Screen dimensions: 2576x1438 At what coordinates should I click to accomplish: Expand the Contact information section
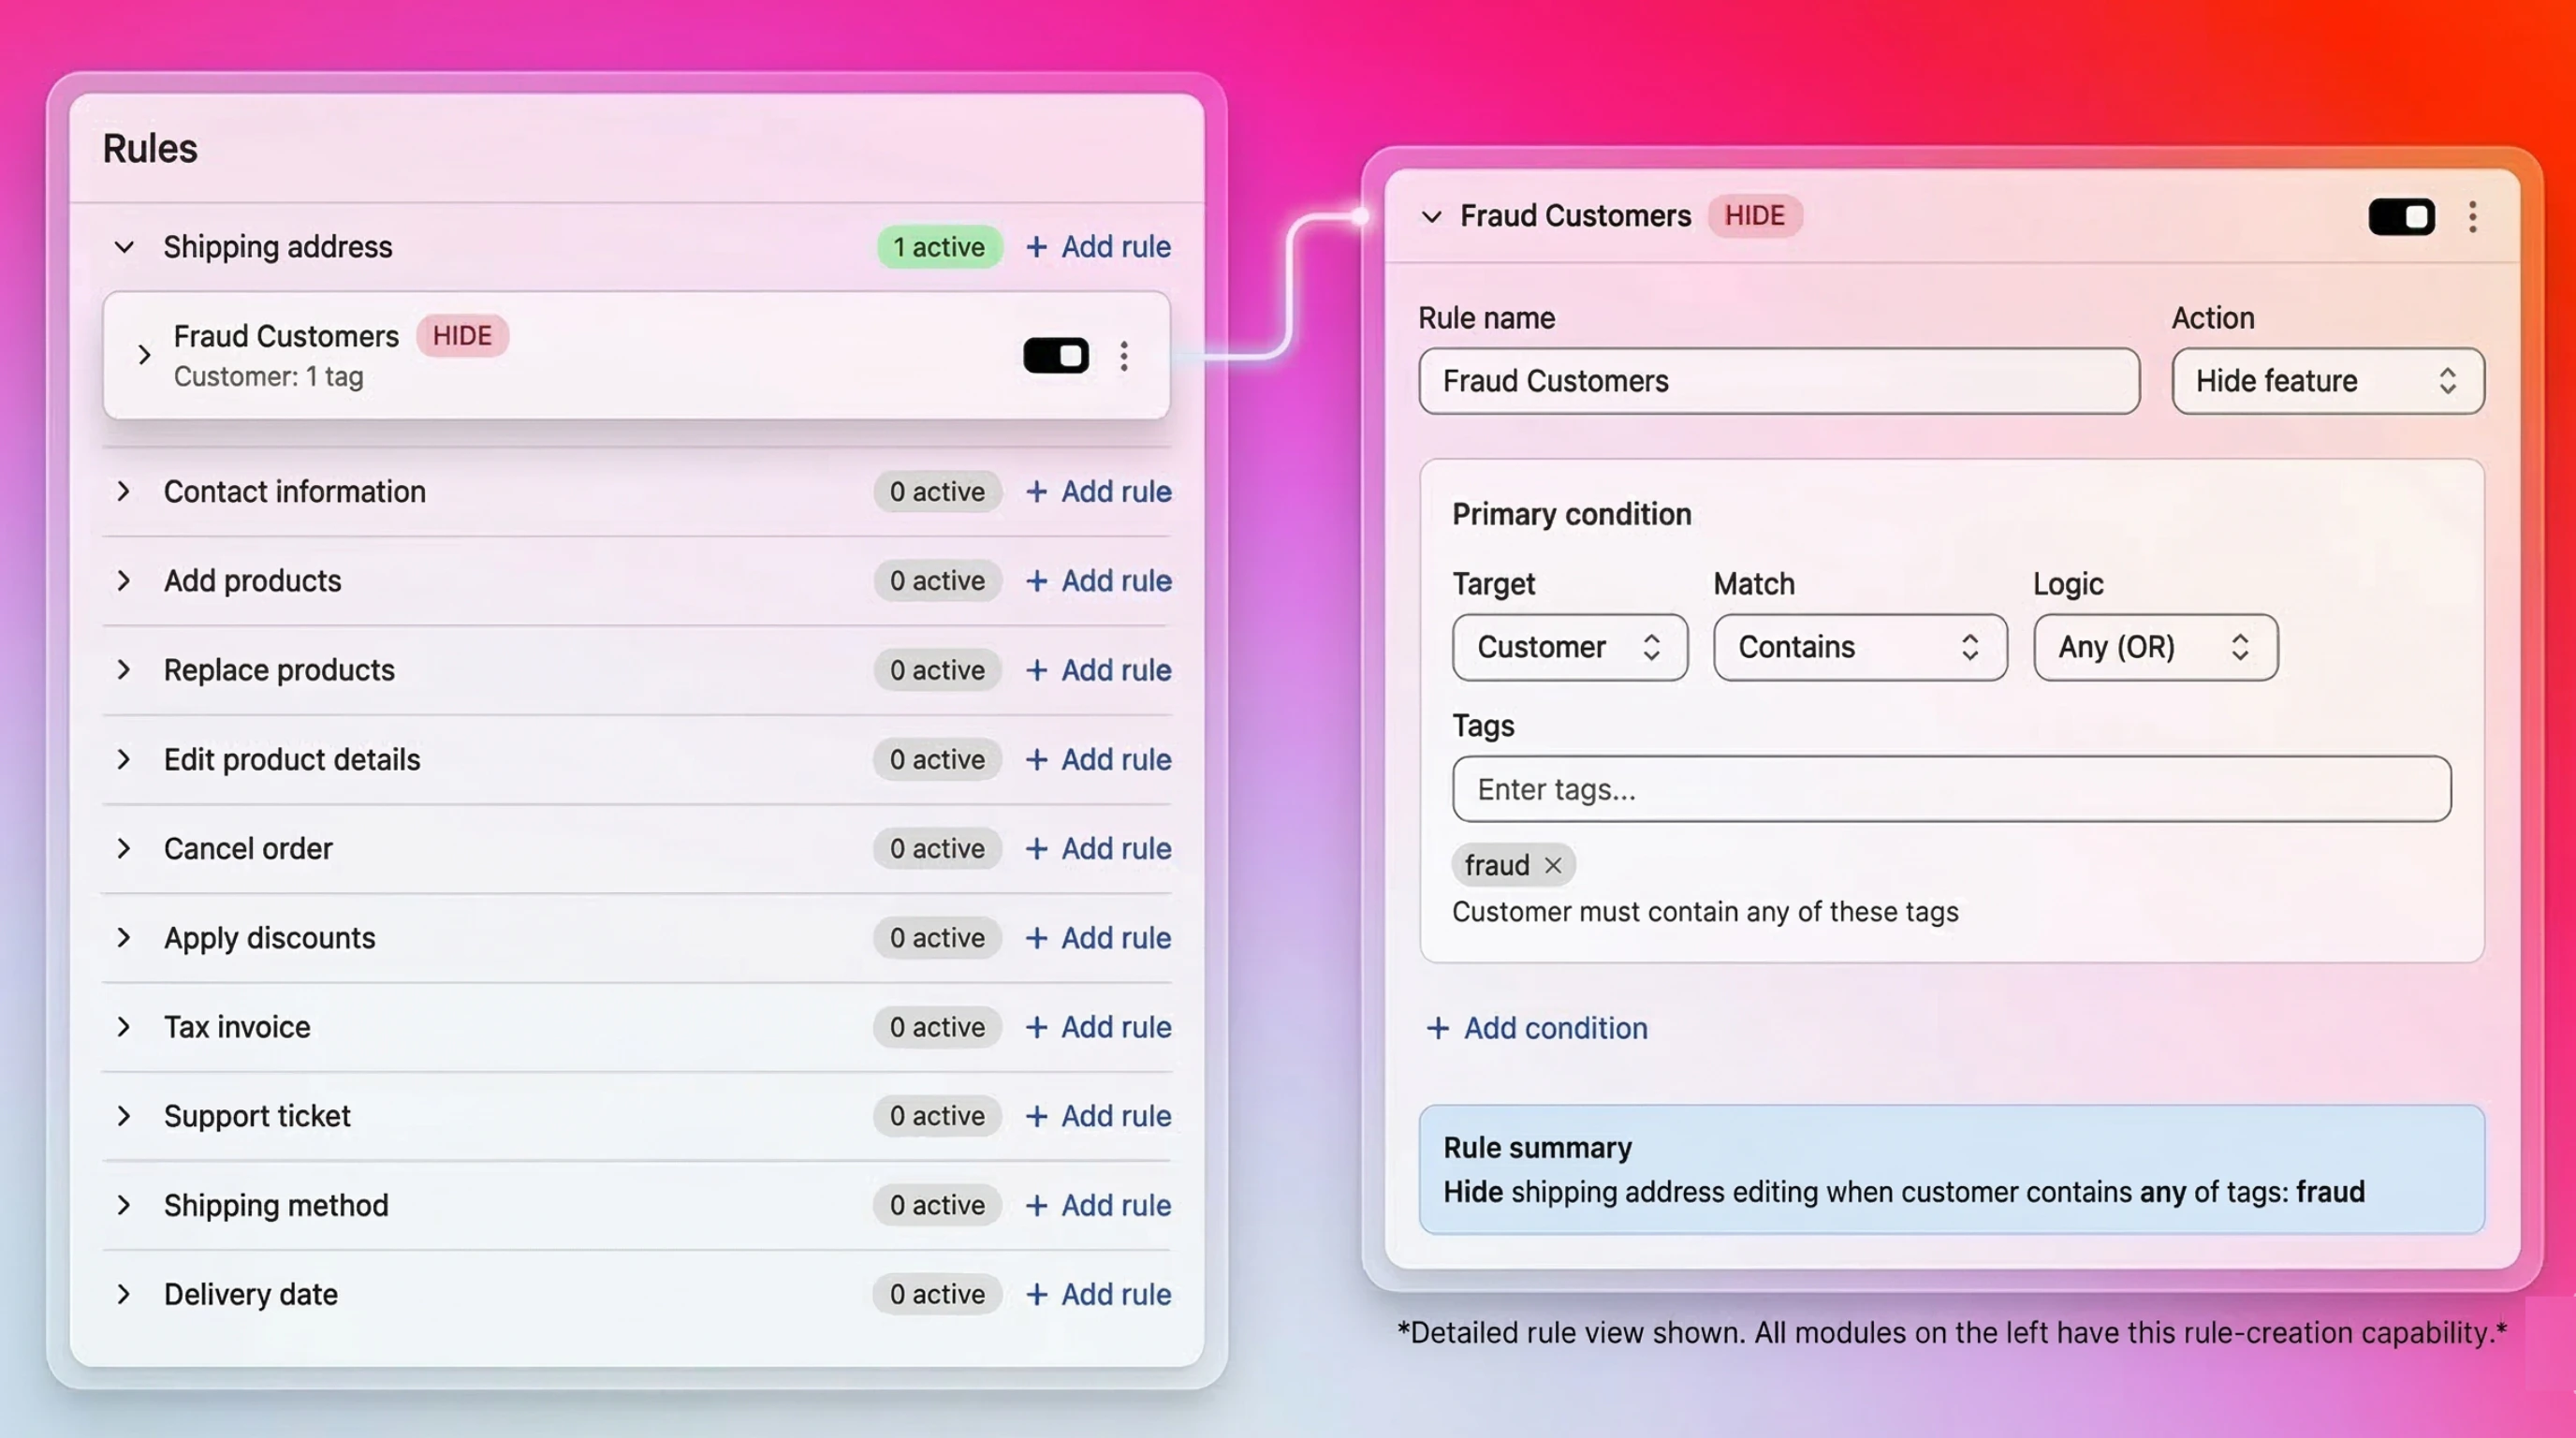123,491
